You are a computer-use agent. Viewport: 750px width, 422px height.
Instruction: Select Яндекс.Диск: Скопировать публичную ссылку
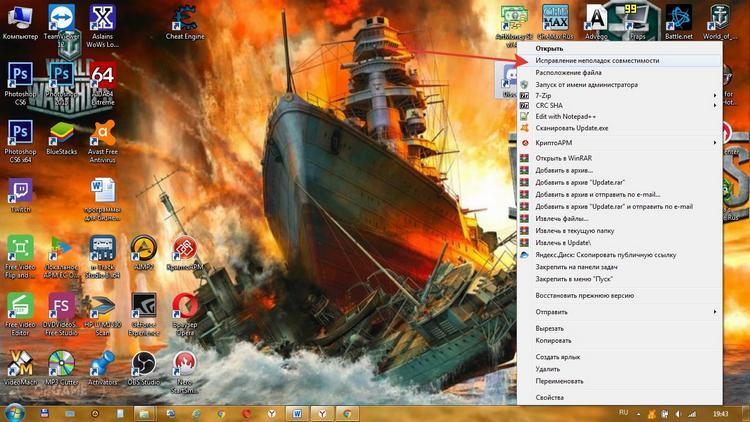(x=620, y=255)
